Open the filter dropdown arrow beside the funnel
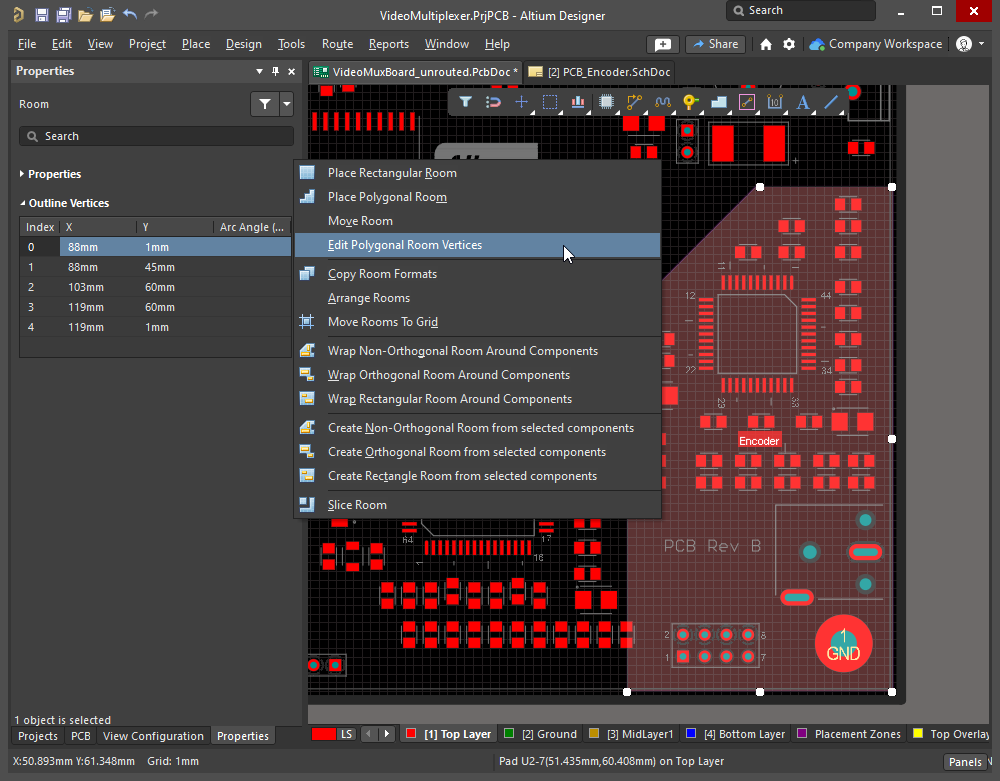Viewport: 1000px width, 781px height. tap(286, 104)
